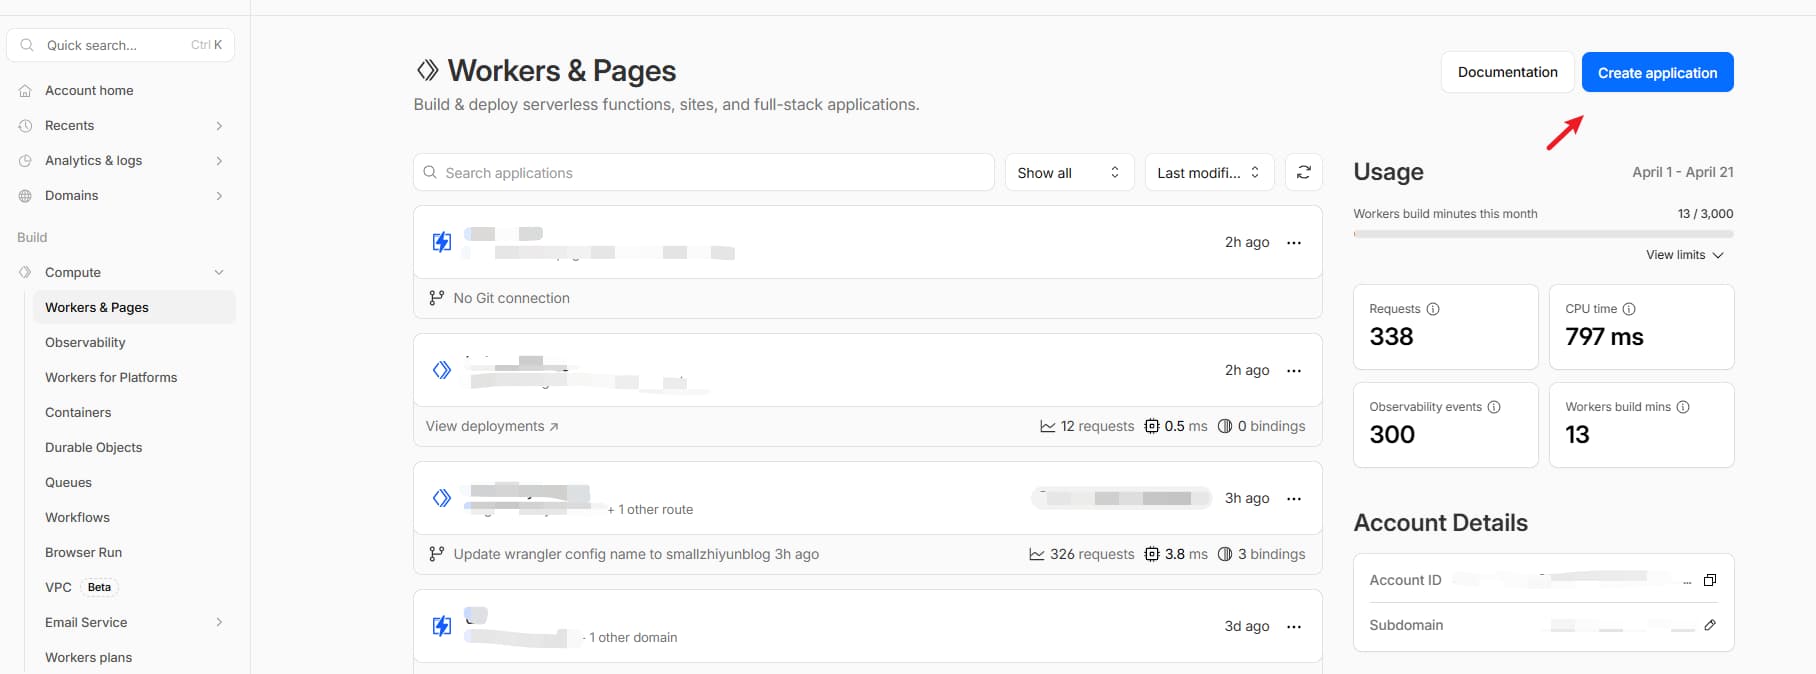Open the Show all filter dropdown

[x=1068, y=173]
